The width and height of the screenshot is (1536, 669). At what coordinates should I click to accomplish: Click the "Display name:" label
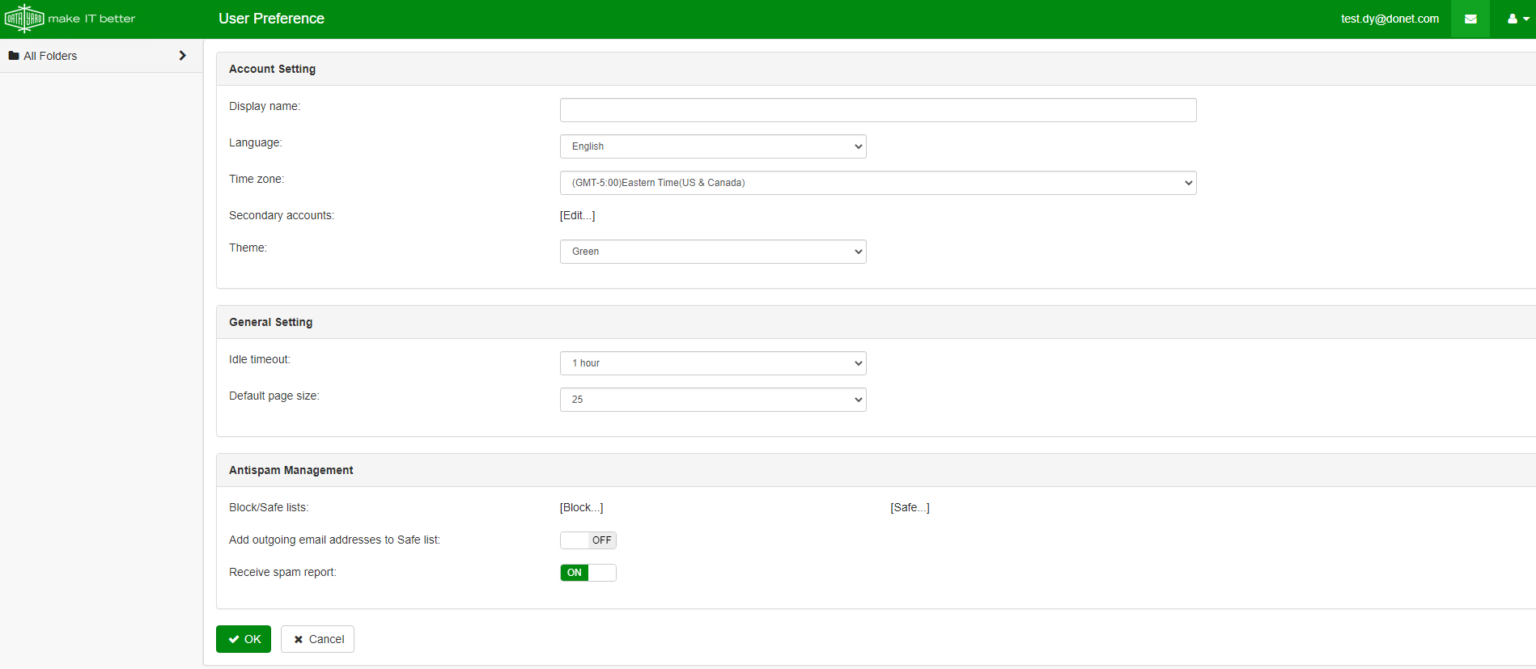[265, 106]
